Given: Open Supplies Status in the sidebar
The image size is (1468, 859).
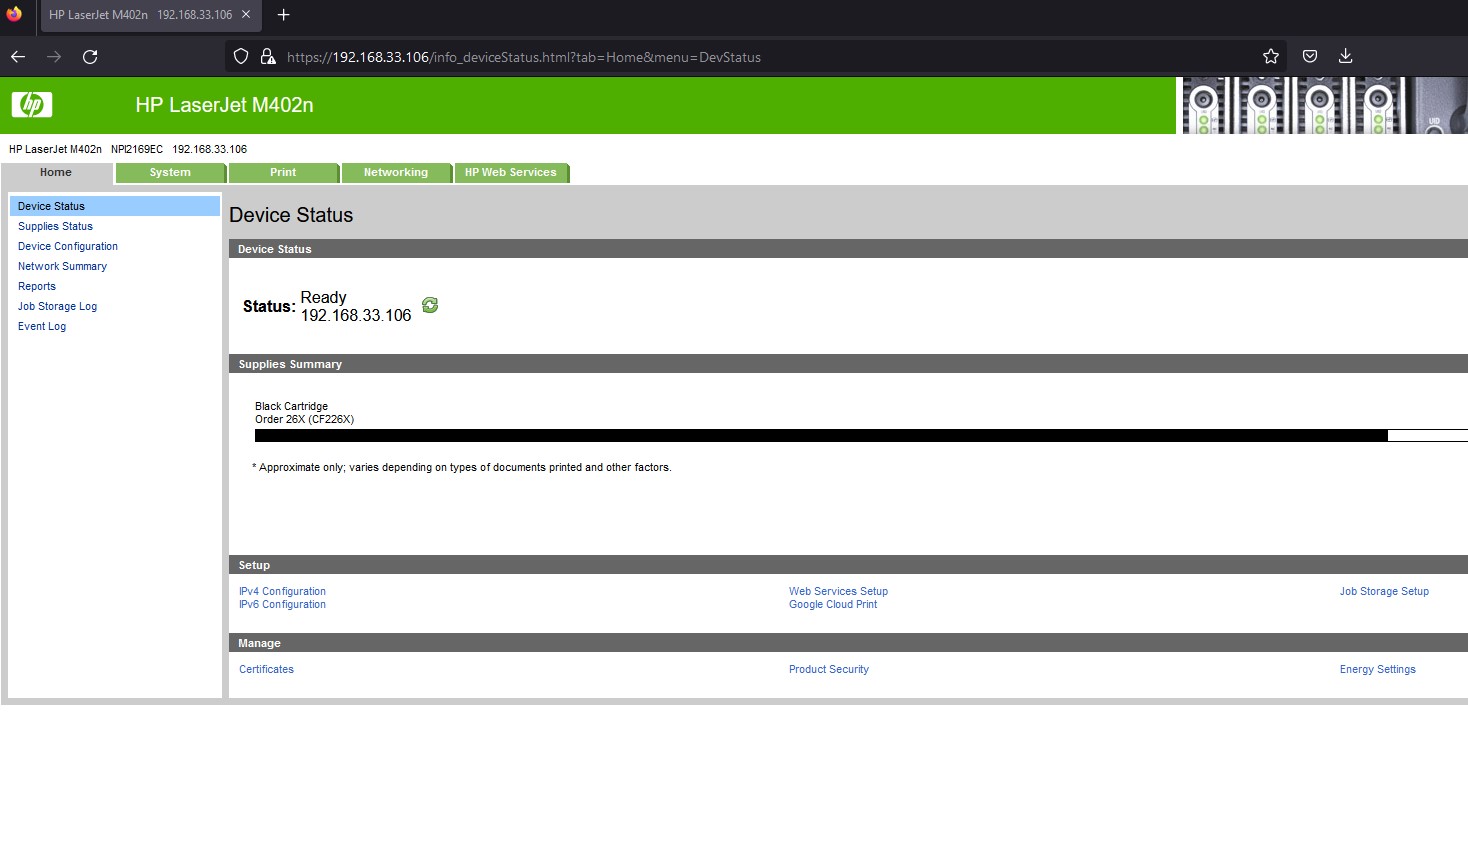Looking at the screenshot, I should [55, 226].
